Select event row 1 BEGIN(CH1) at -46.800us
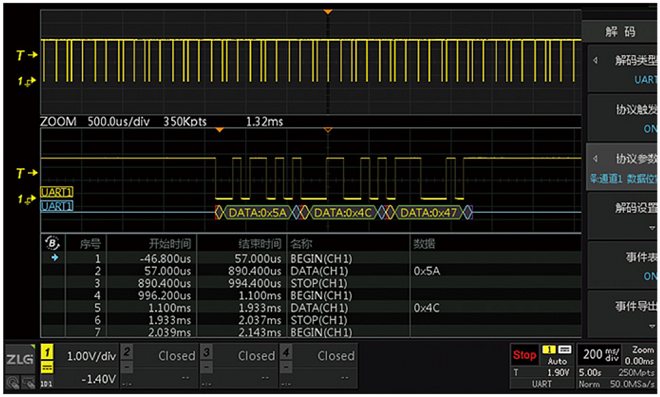This screenshot has height=397, width=660. tap(311, 258)
